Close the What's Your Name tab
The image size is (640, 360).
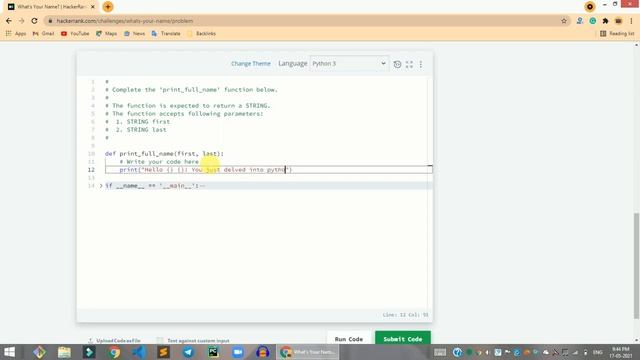click(93, 7)
